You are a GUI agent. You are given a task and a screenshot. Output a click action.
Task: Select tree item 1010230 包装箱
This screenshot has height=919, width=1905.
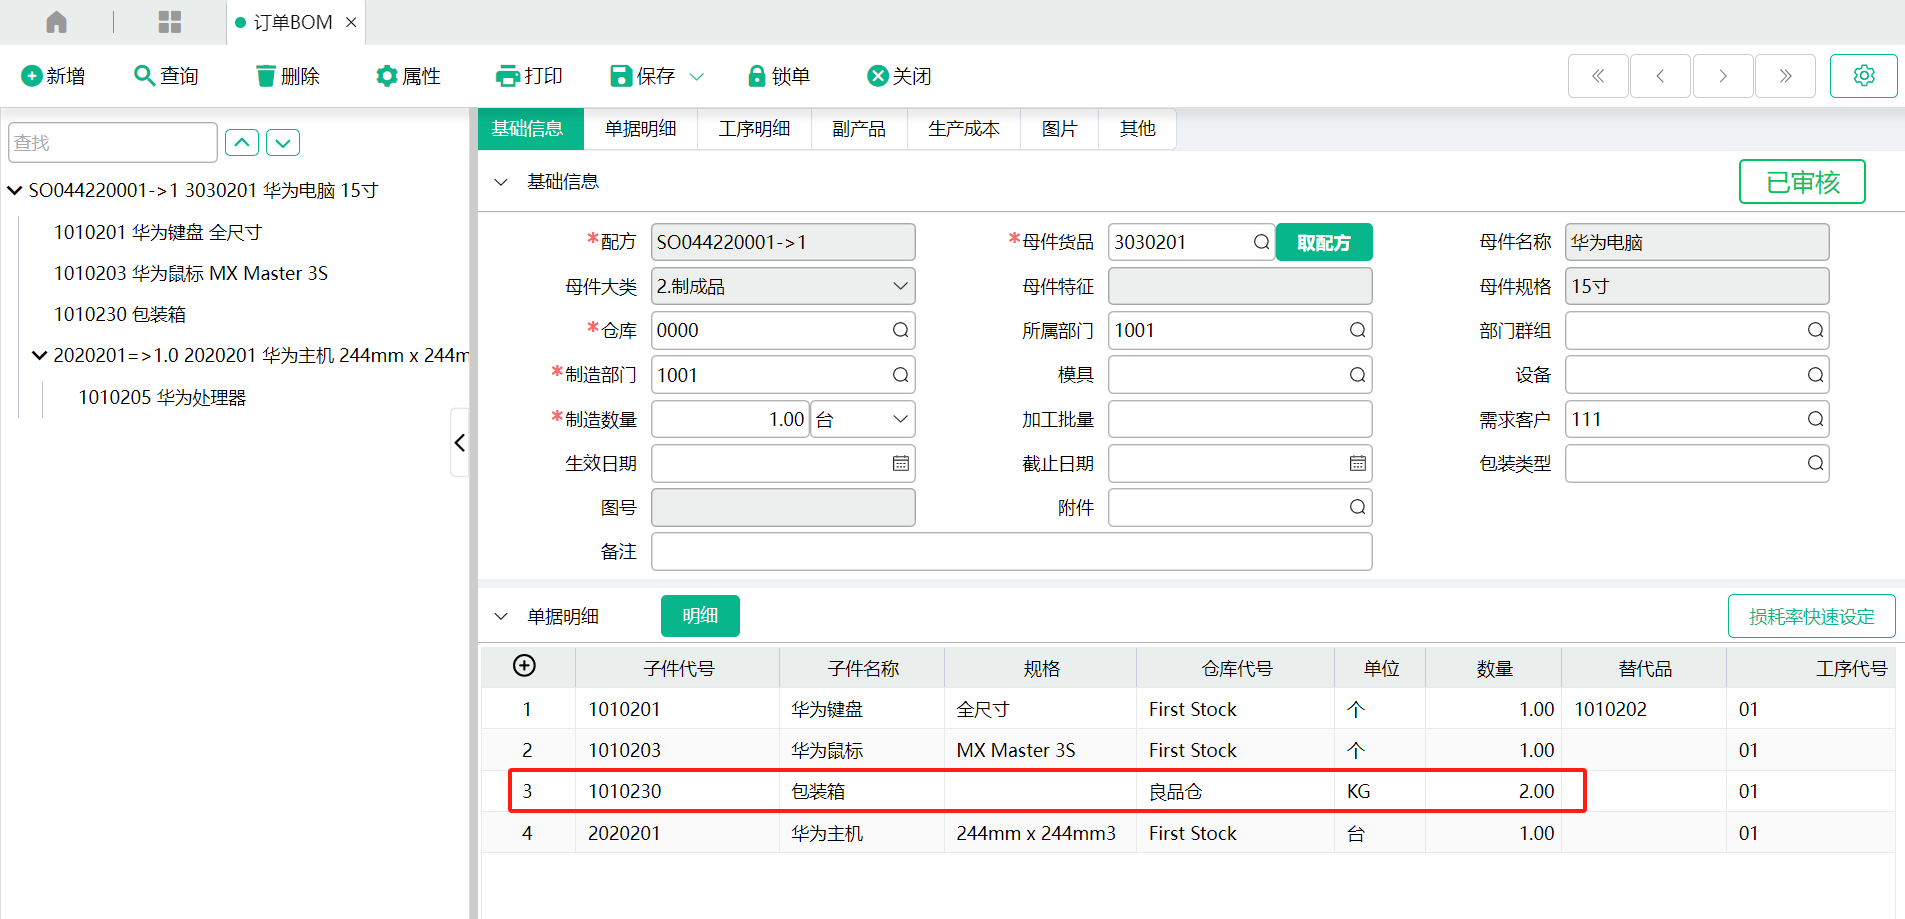coord(119,314)
